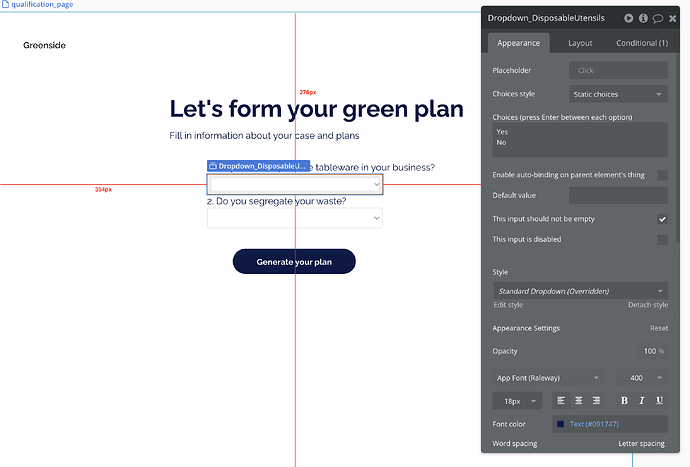The width and height of the screenshot is (690, 467).
Task: Select the Do you segregate your waste question
Action: tap(276, 201)
